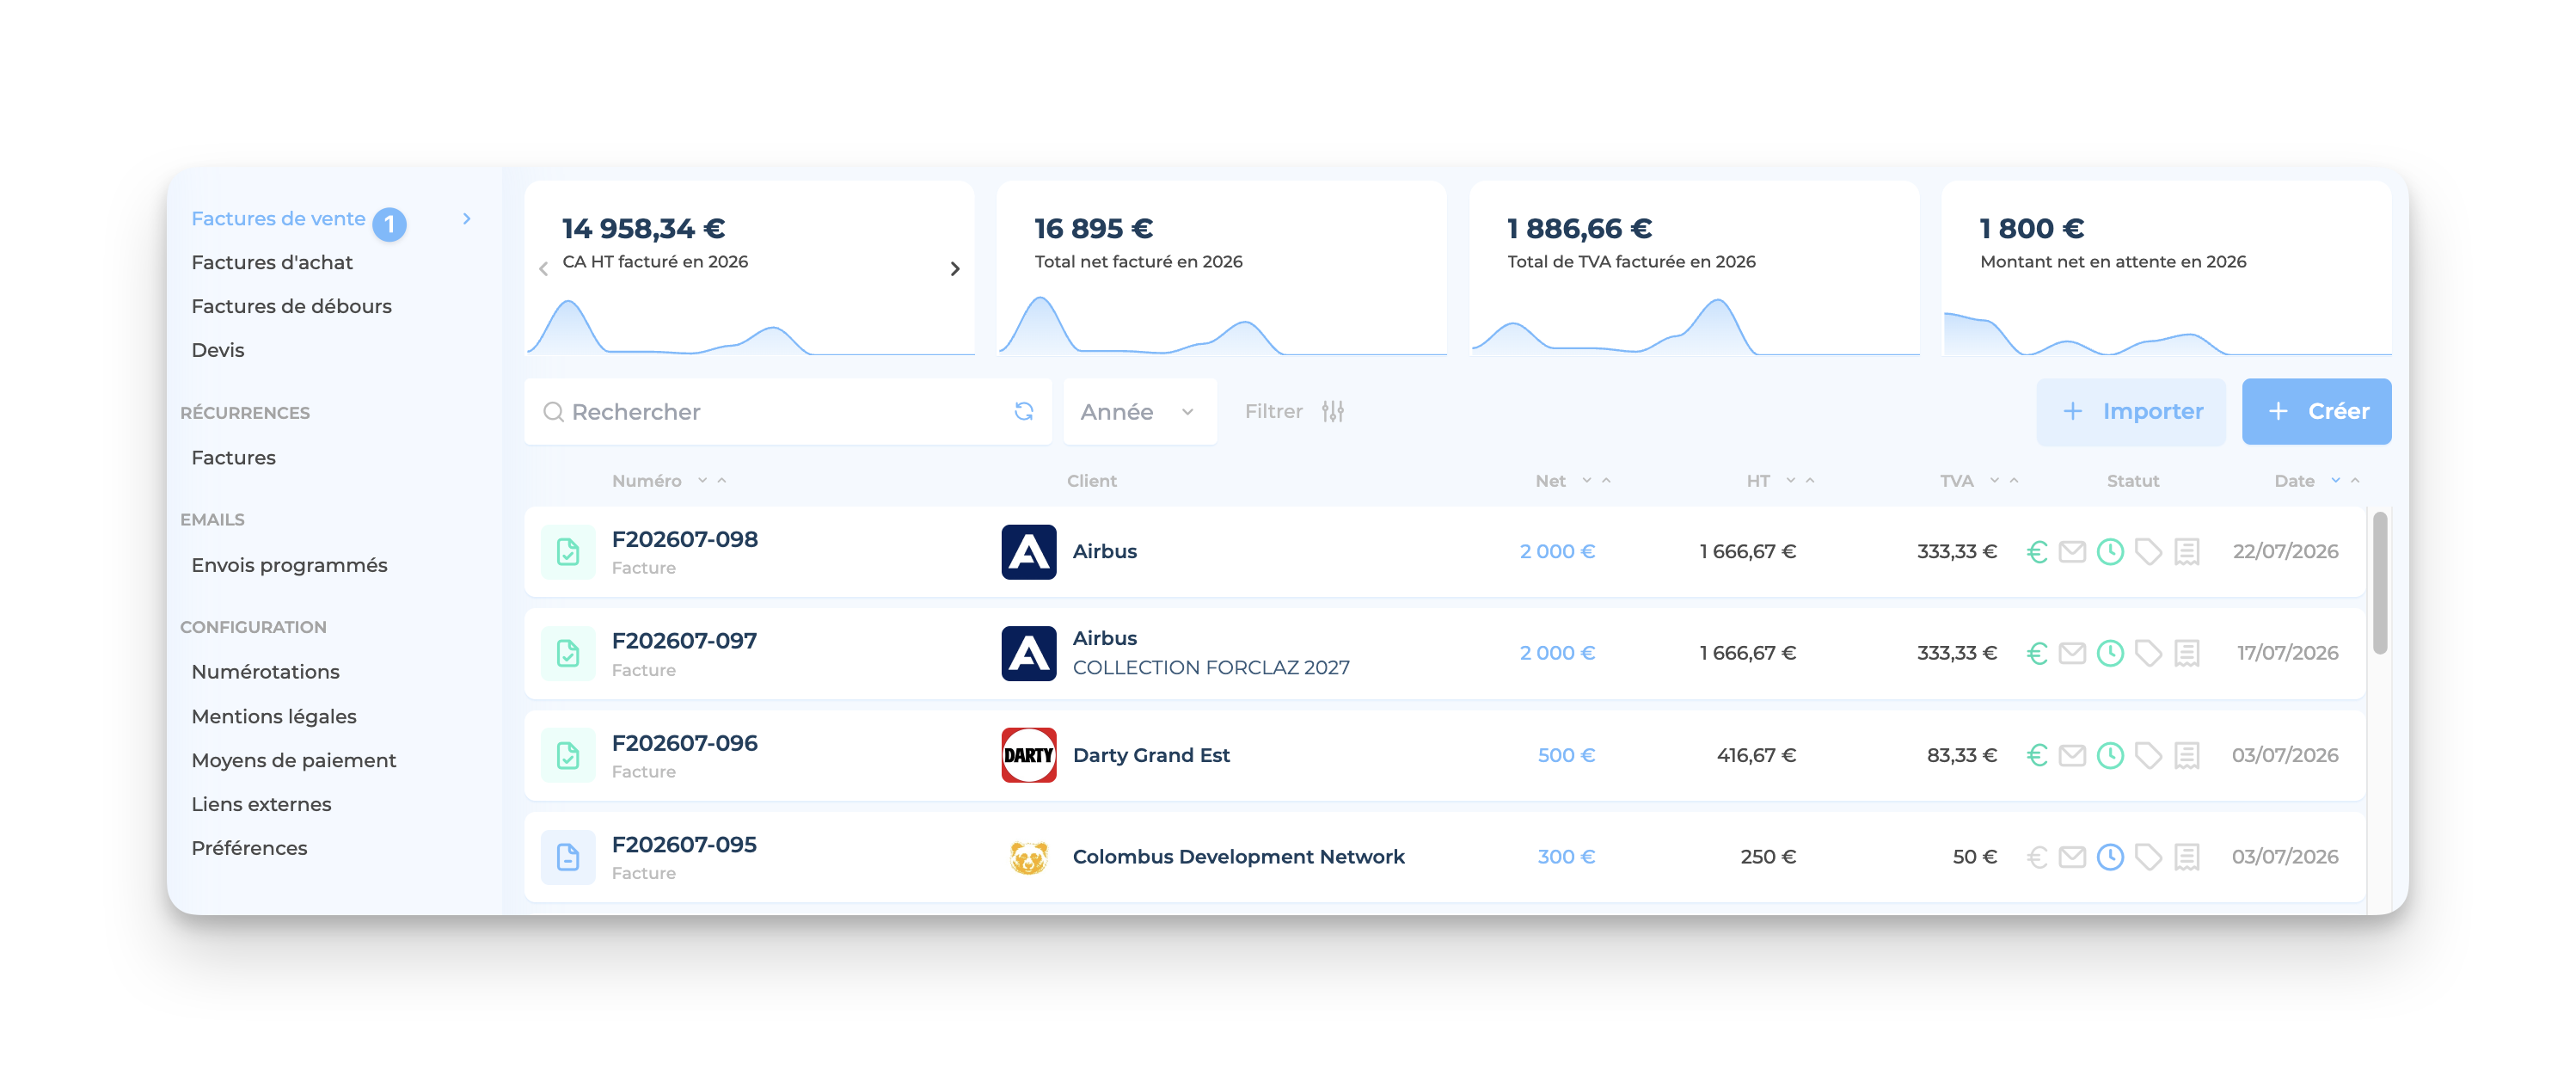The height and width of the screenshot is (1082, 2576).
Task: Open the Année period dropdown
Action: coord(1139,411)
